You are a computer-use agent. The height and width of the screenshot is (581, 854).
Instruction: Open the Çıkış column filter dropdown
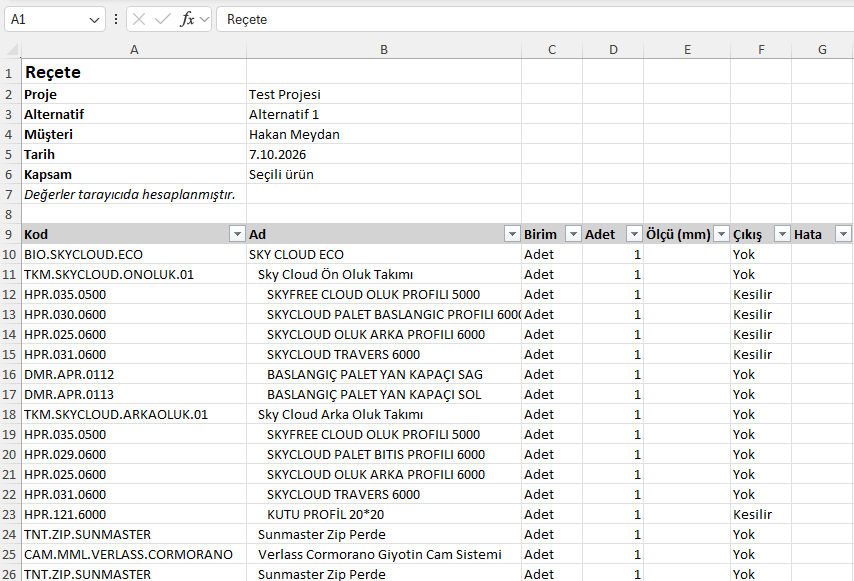(782, 234)
